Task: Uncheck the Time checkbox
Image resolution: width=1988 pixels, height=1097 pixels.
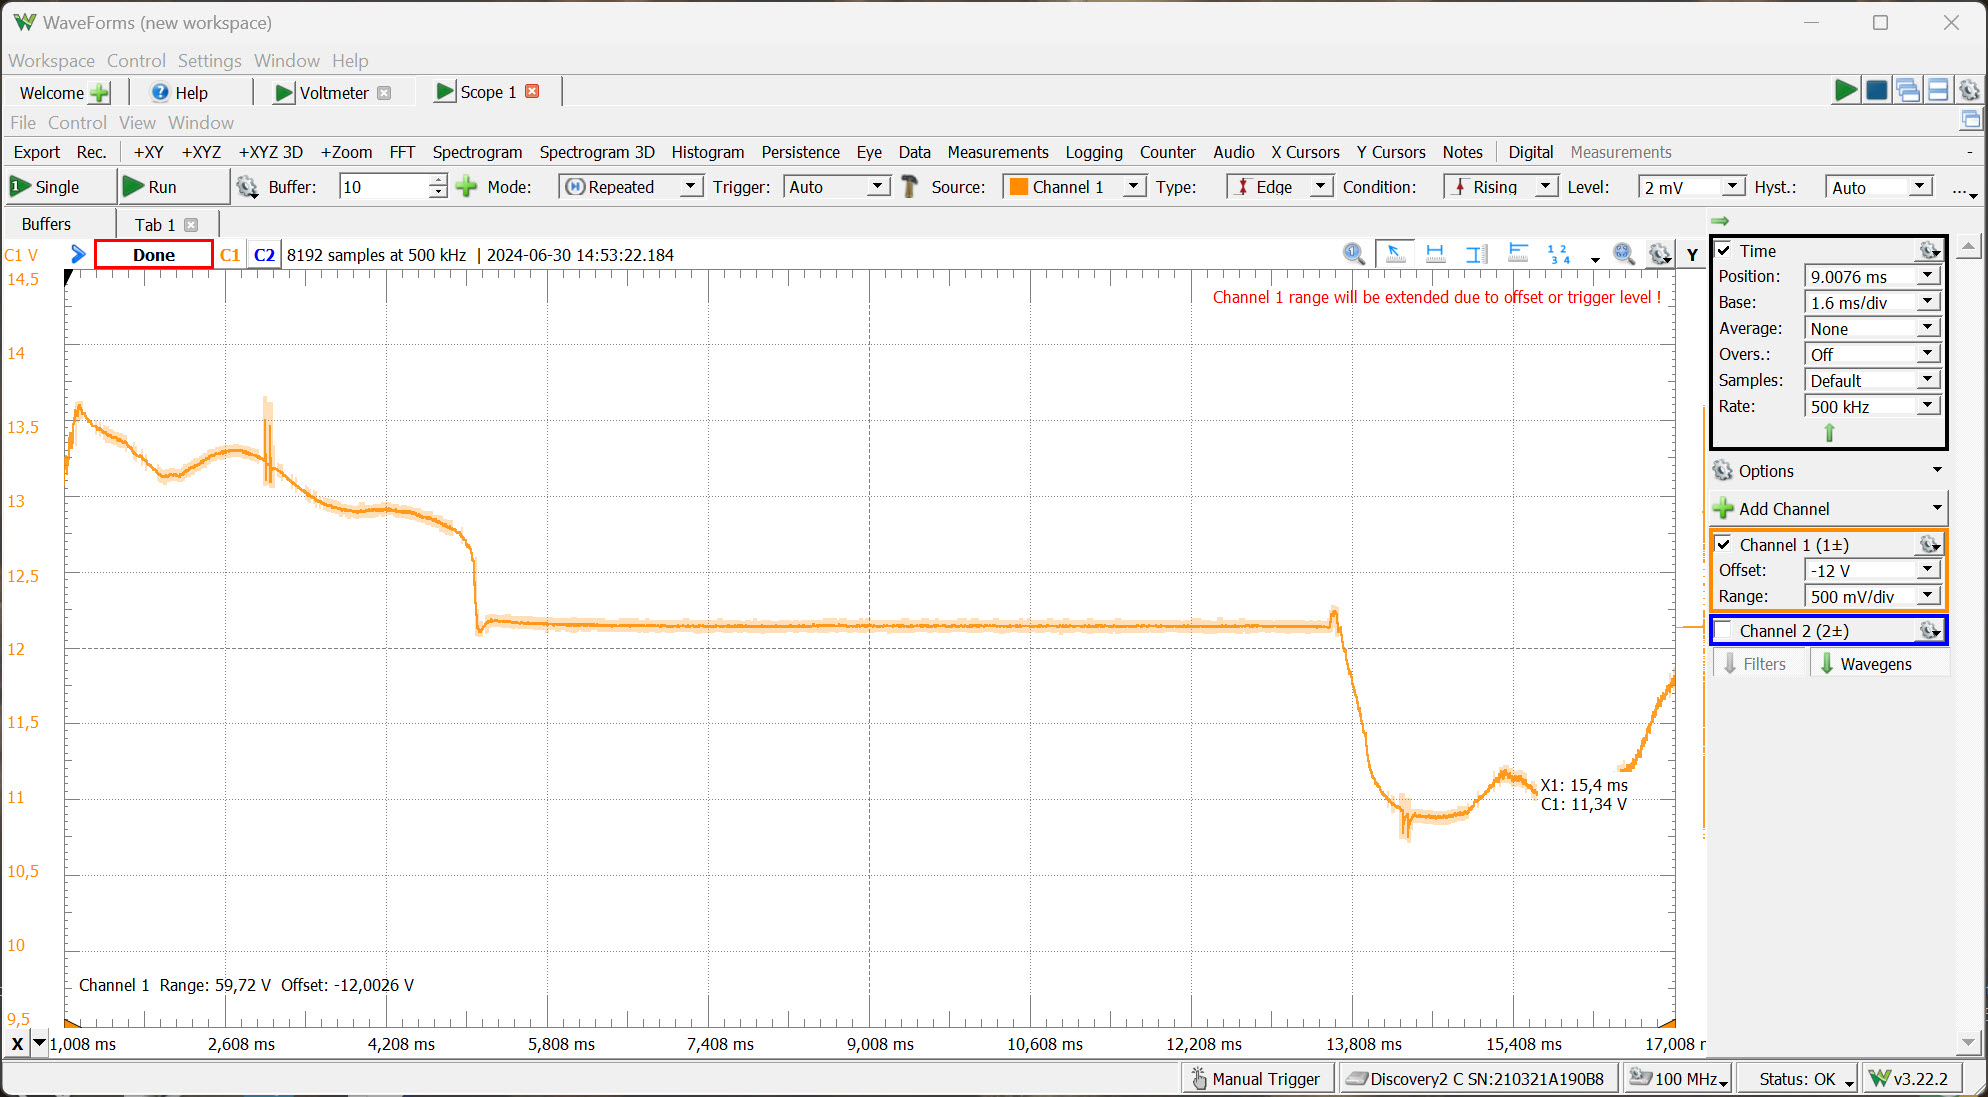Action: pos(1724,251)
